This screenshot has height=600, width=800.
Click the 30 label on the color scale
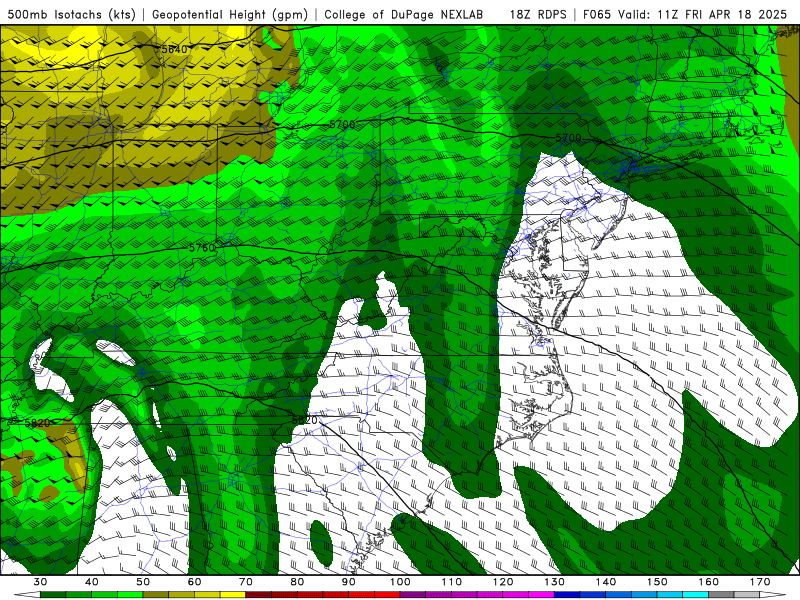click(40, 582)
